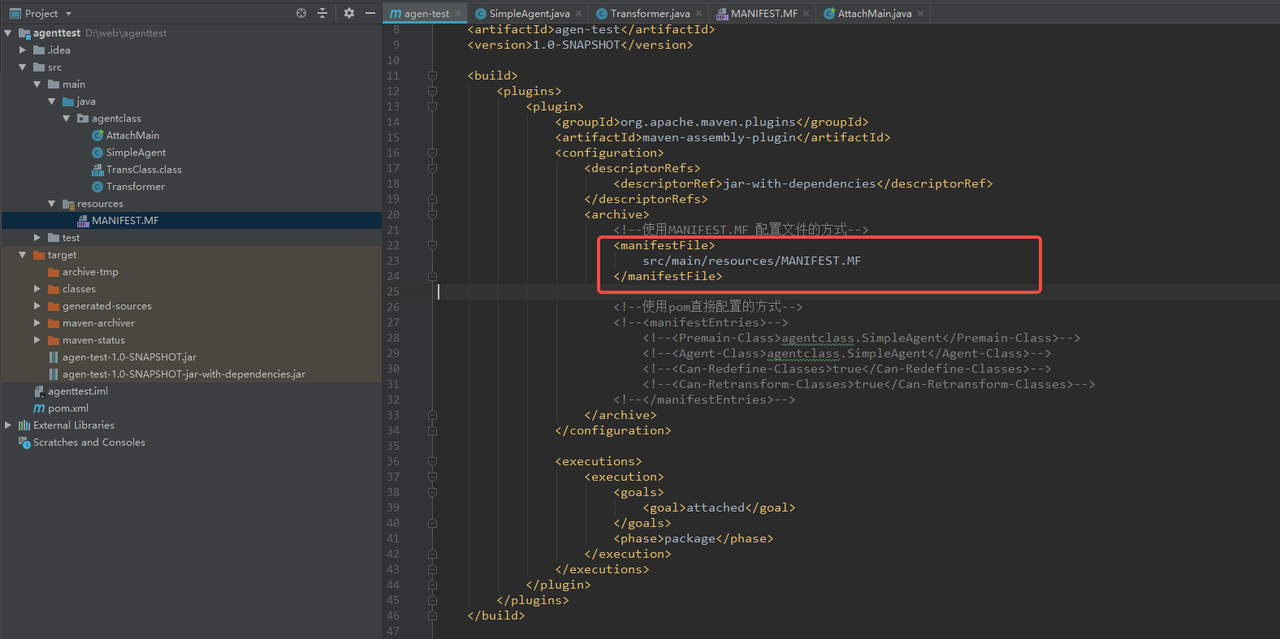Click line number 25 in gutter

click(393, 292)
